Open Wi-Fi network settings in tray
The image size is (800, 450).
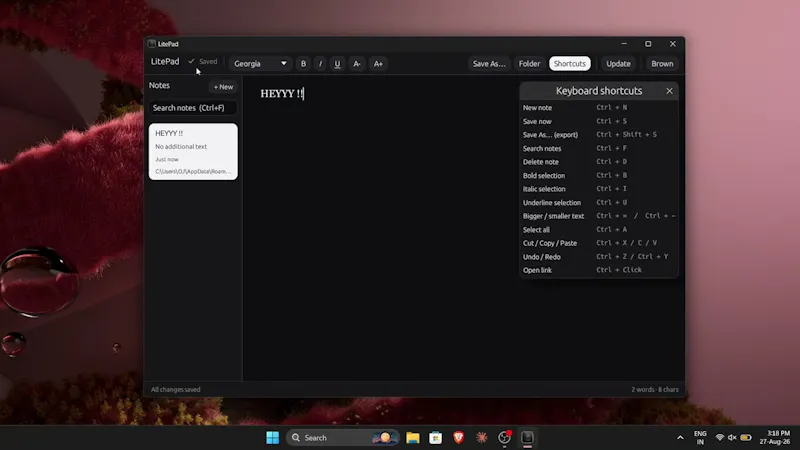[720, 438]
